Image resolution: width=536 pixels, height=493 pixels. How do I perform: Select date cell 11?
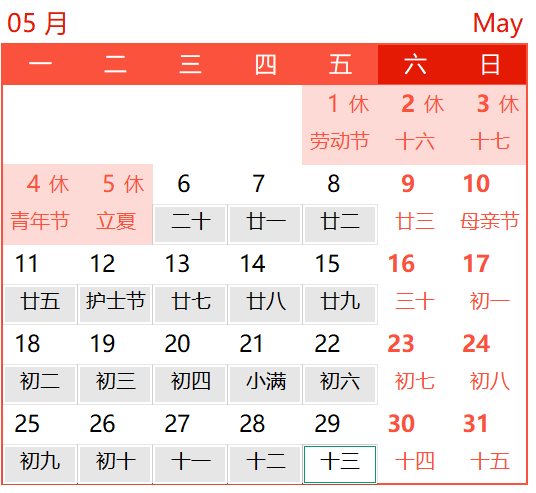point(40,264)
